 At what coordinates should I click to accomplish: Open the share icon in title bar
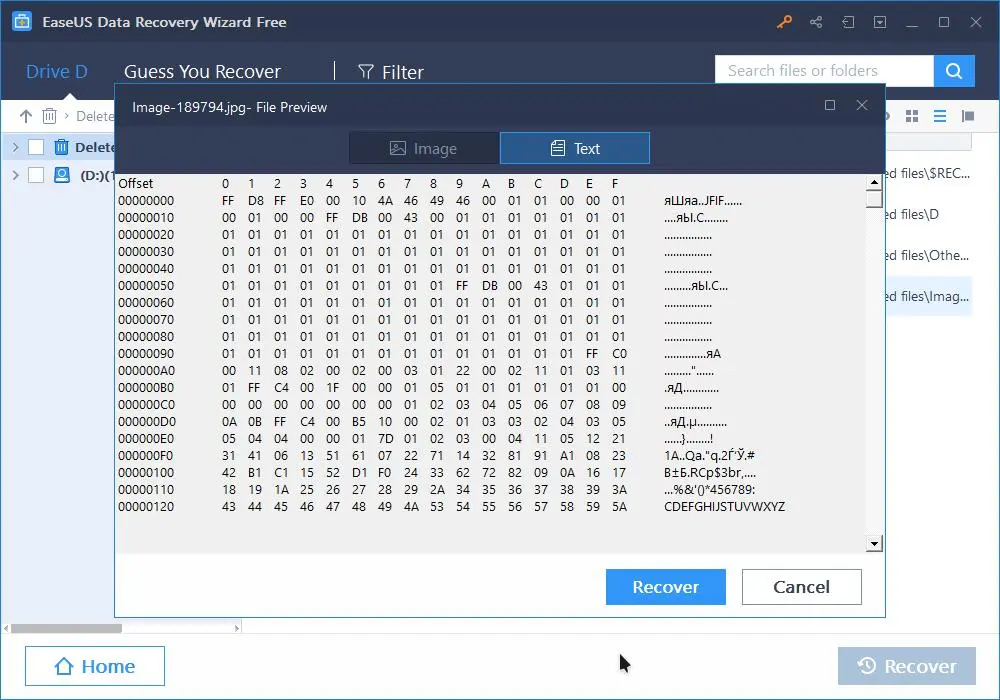816,22
